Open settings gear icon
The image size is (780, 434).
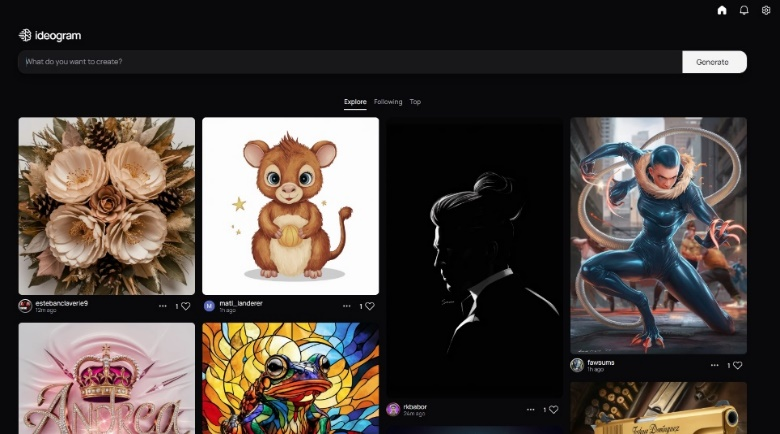tap(766, 10)
